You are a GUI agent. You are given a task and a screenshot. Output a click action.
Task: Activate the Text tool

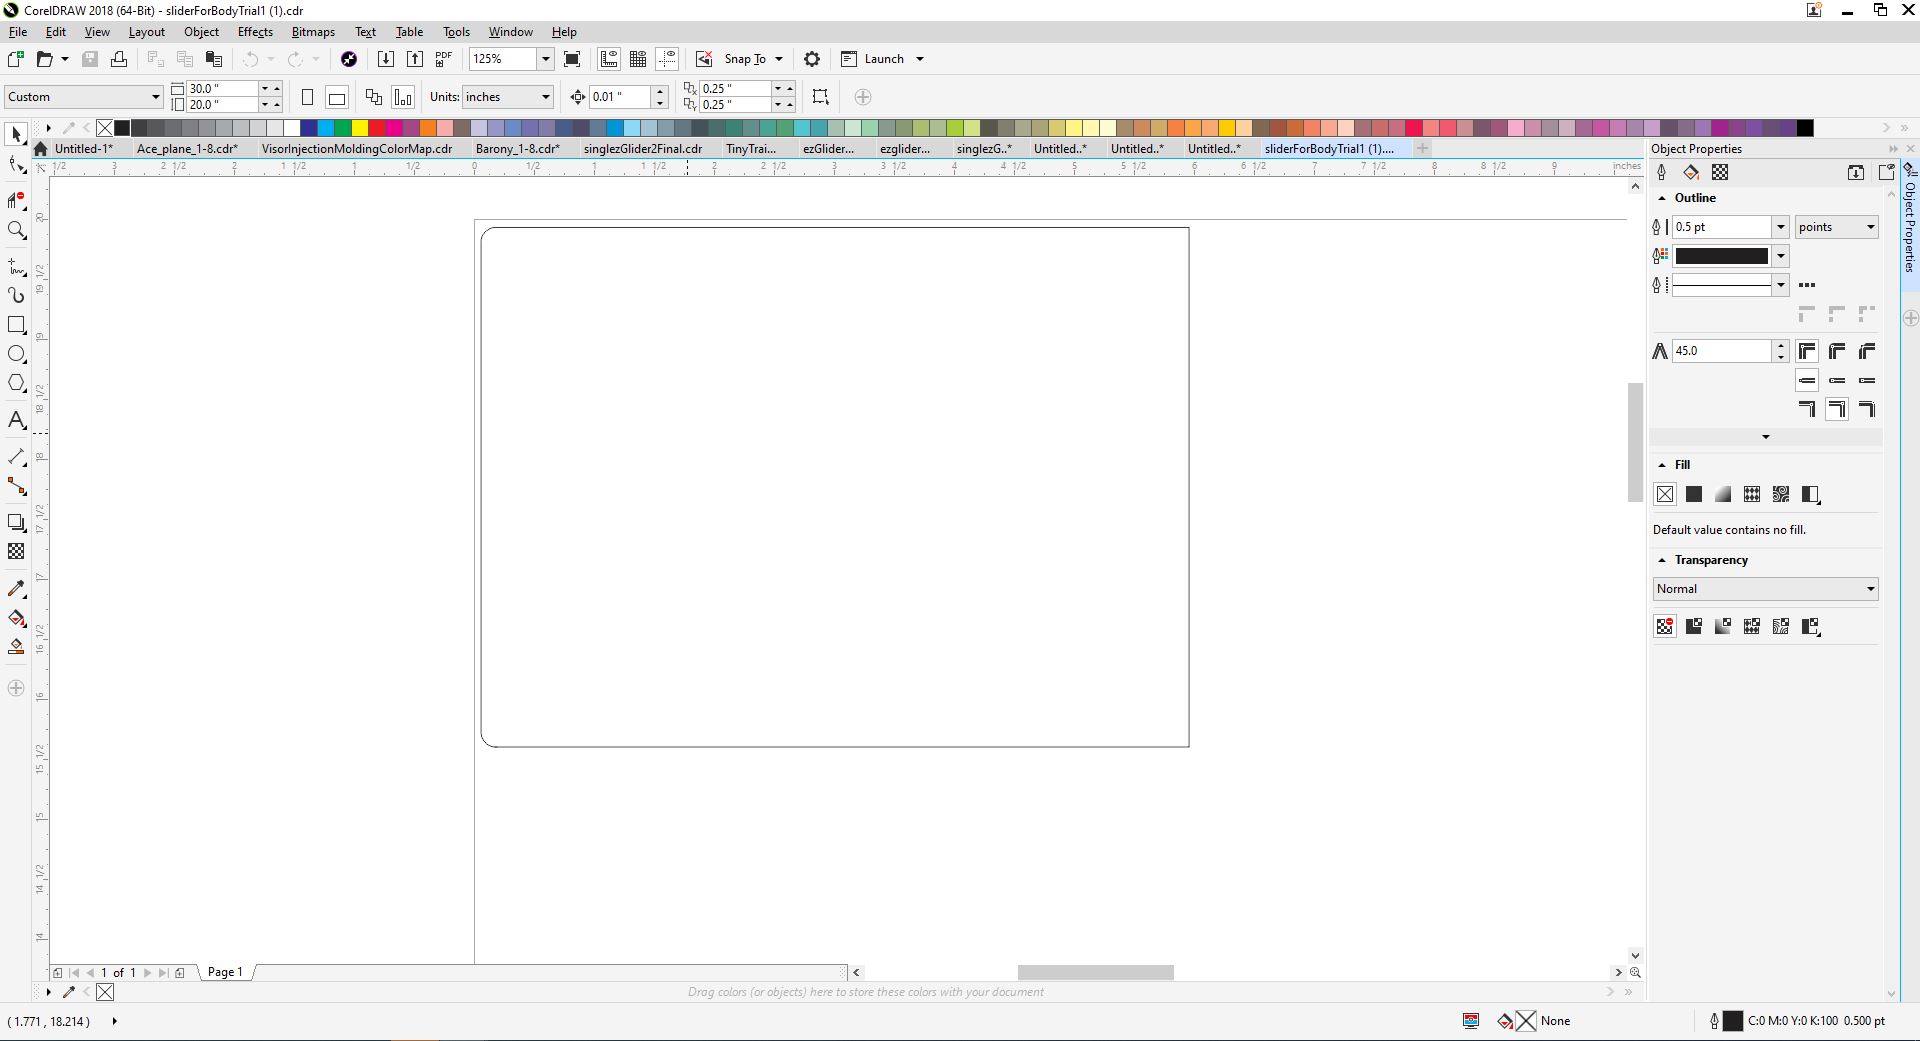tap(16, 420)
